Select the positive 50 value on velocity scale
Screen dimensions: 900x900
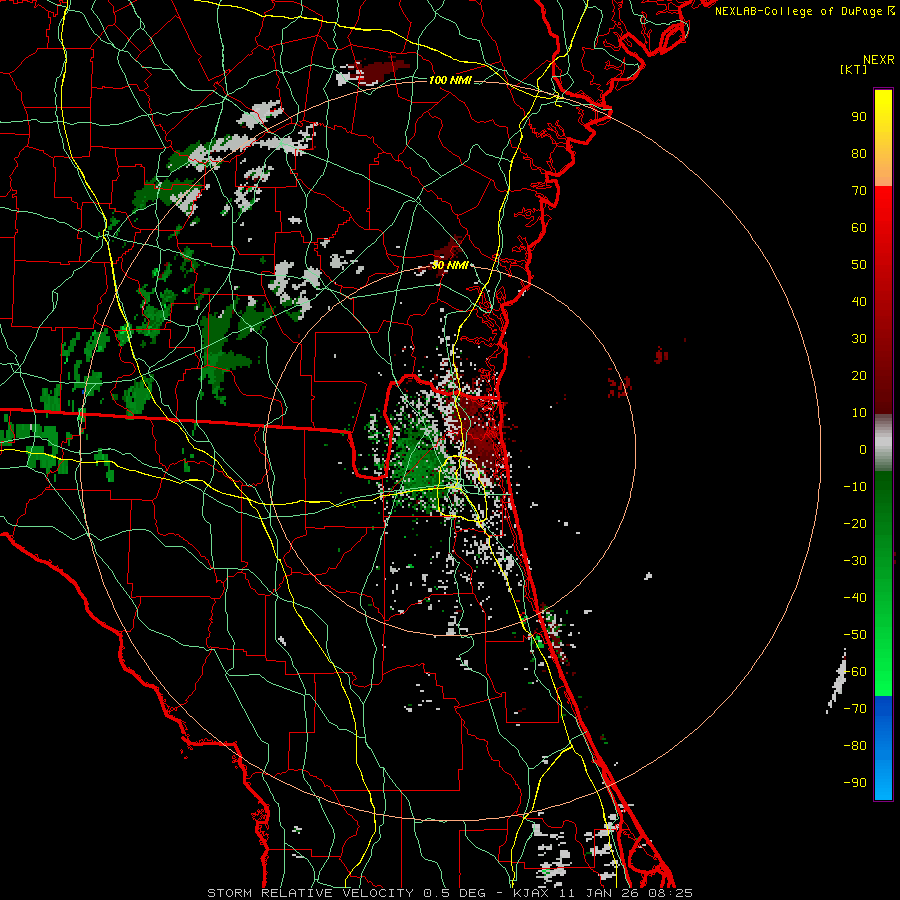click(859, 265)
